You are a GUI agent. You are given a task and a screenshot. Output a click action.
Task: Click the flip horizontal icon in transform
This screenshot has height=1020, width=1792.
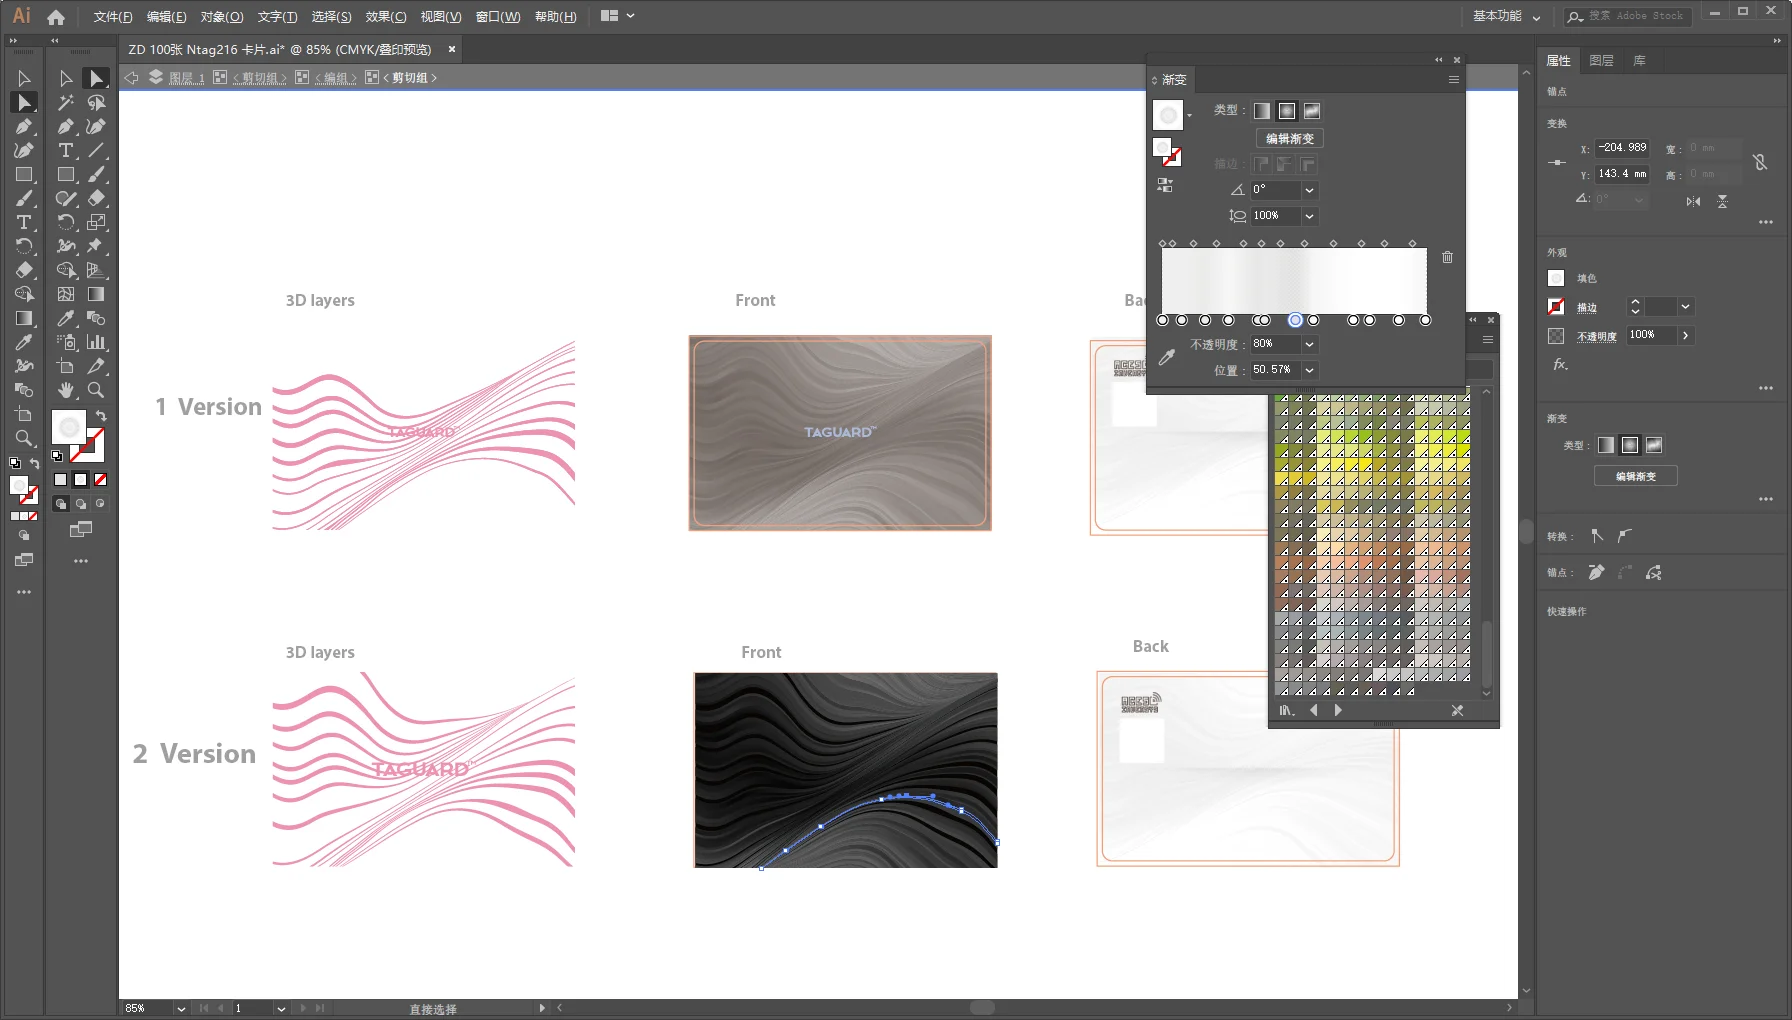click(x=1693, y=201)
